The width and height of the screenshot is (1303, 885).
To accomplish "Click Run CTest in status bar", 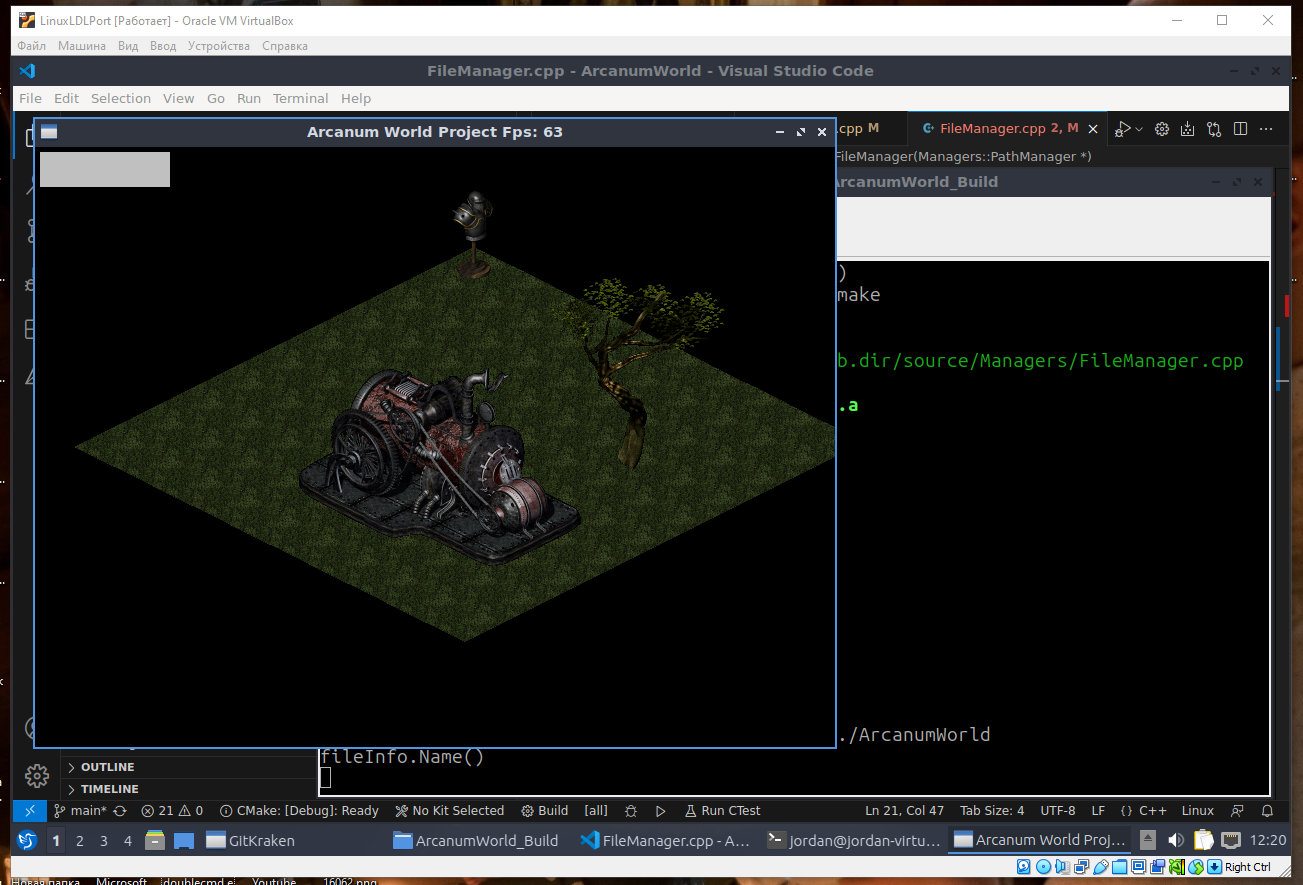I will 723,811.
